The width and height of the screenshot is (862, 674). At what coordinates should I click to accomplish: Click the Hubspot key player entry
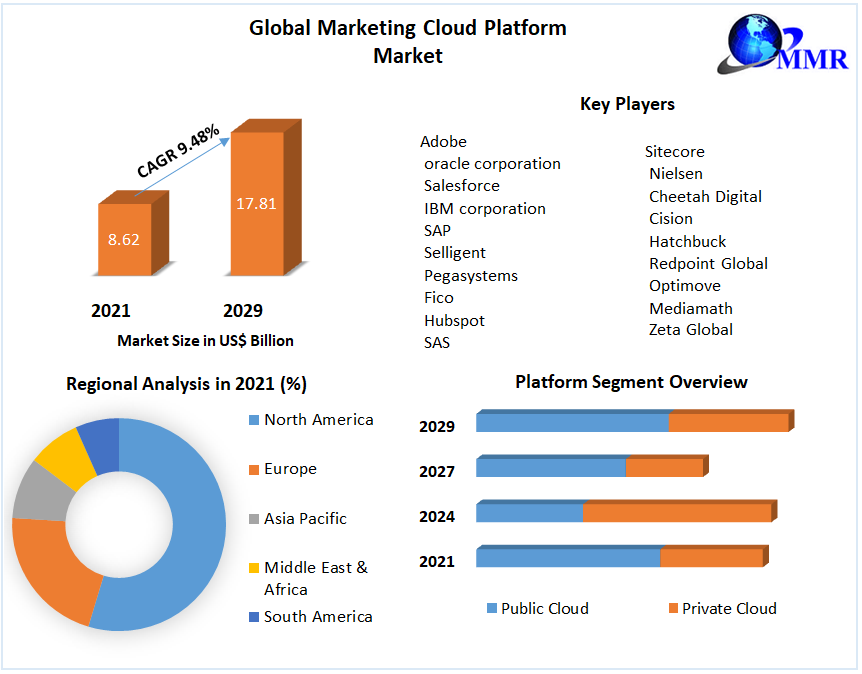coord(454,321)
